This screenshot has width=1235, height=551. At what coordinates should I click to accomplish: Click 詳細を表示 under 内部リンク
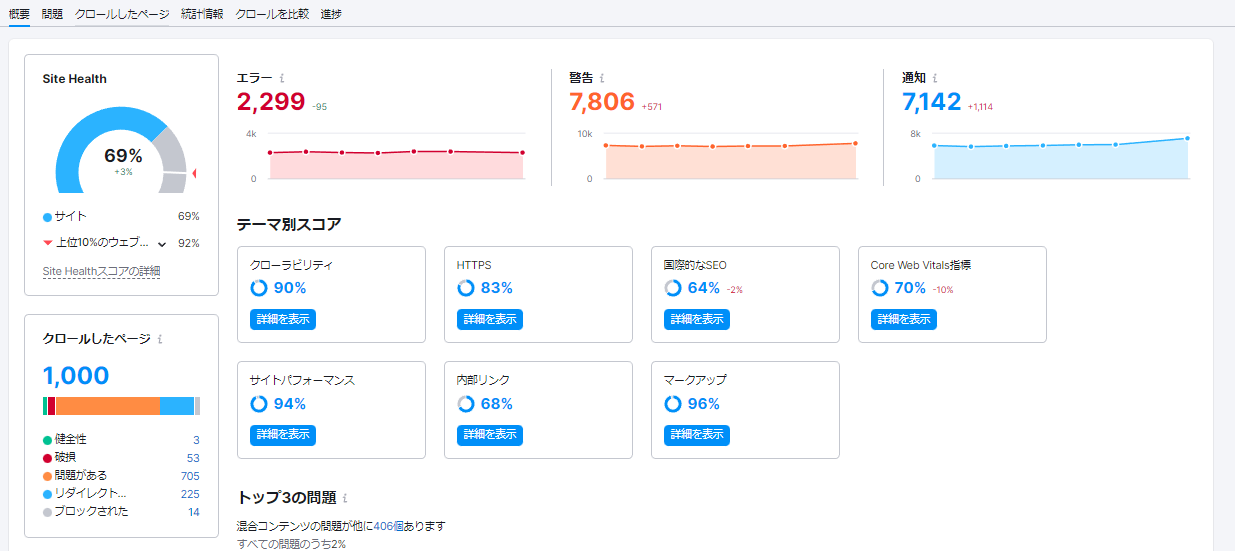[490, 434]
